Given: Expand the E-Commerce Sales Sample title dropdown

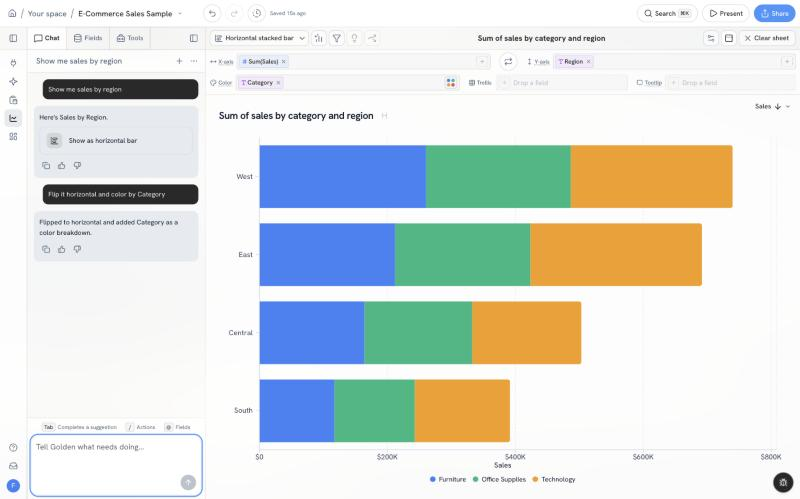Looking at the screenshot, I should pos(180,14).
